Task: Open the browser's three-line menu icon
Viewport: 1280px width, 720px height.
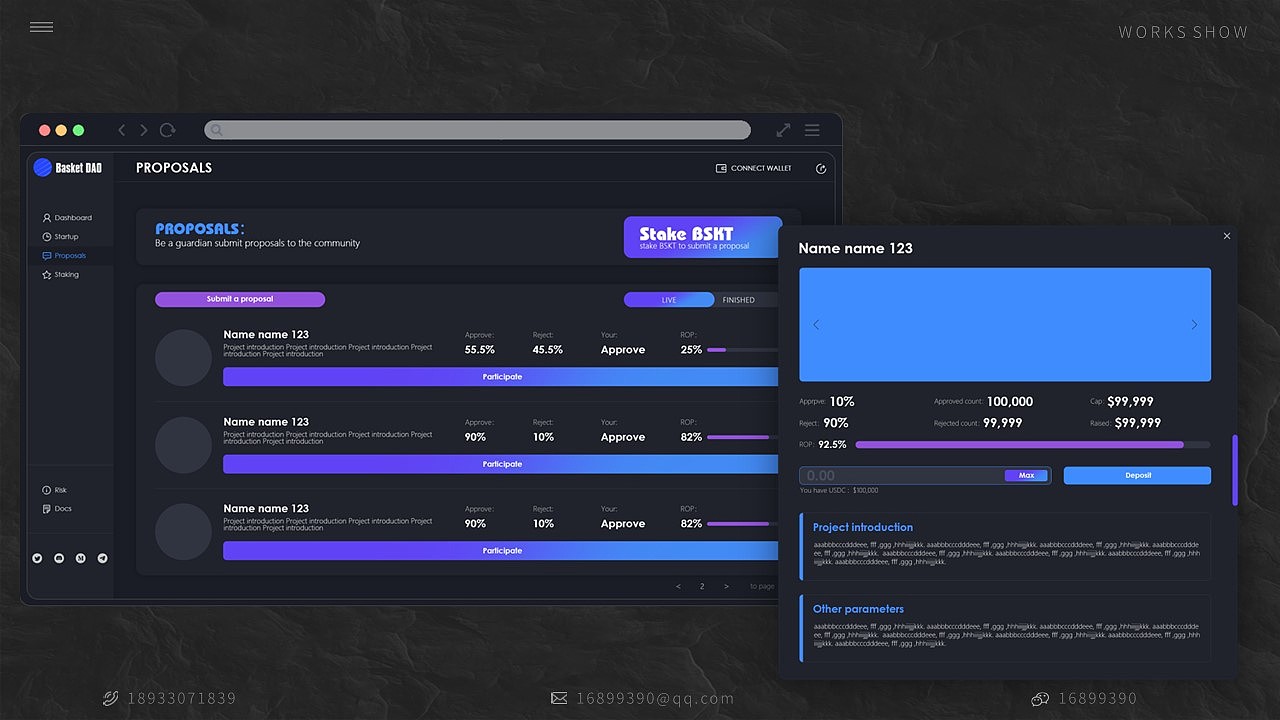Action: (x=812, y=130)
